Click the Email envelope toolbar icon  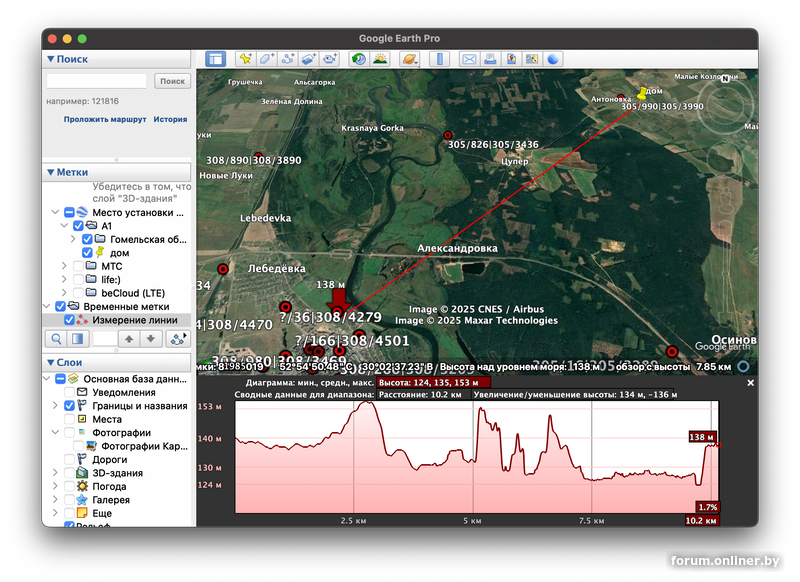click(x=469, y=59)
